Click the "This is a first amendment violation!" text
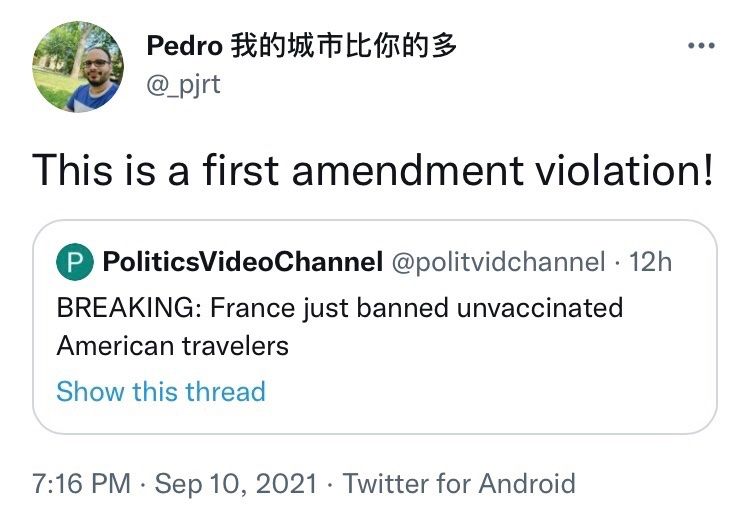This screenshot has height=527, width=750. pyautogui.click(x=373, y=169)
